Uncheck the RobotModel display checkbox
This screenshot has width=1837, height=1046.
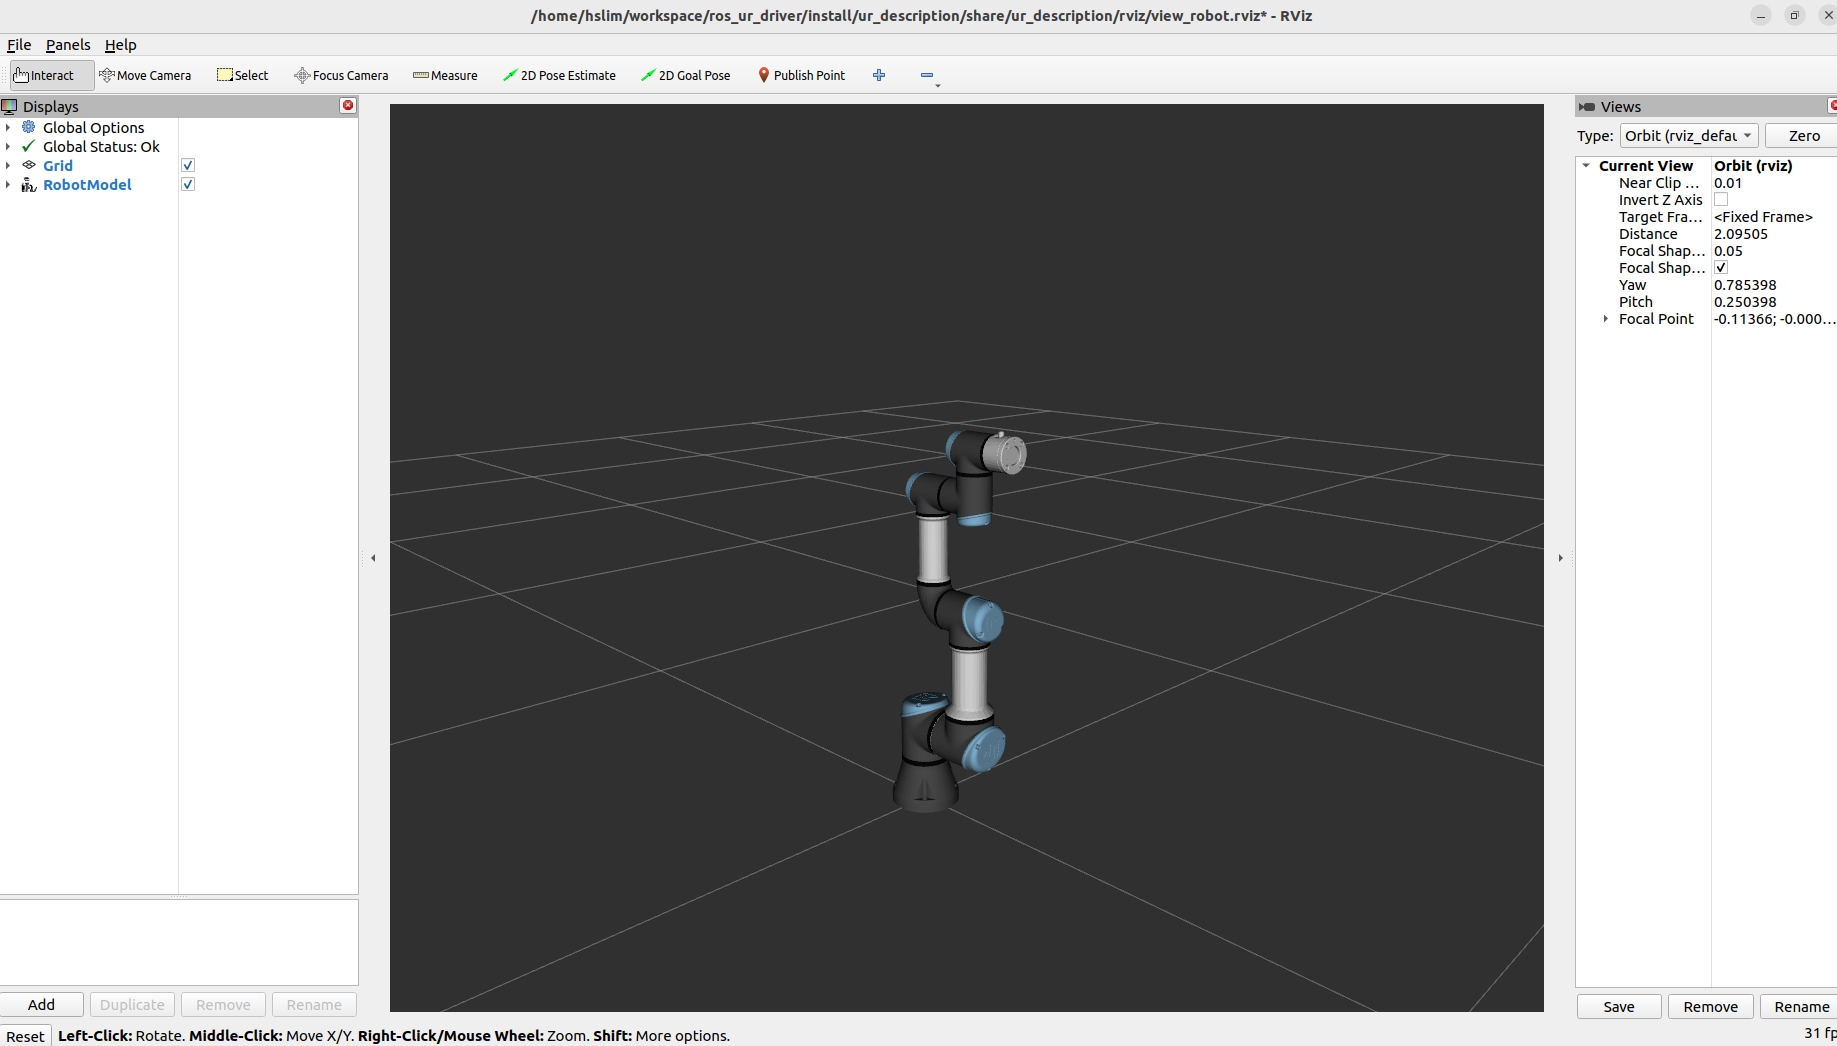[188, 184]
